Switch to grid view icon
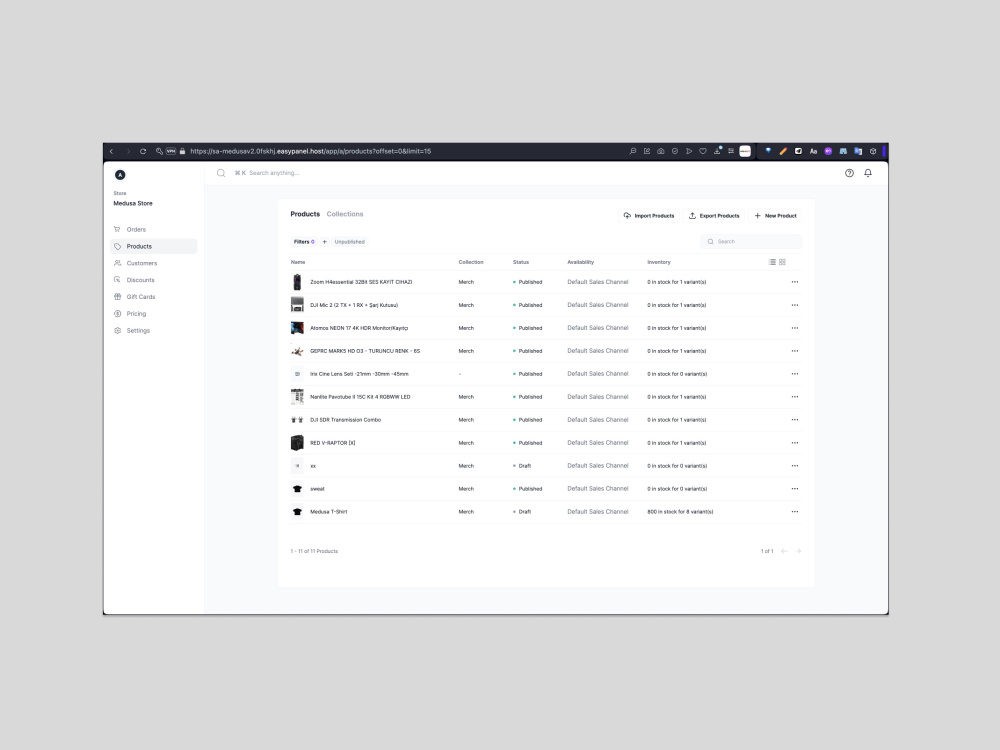This screenshot has width=1000, height=750. pos(783,262)
